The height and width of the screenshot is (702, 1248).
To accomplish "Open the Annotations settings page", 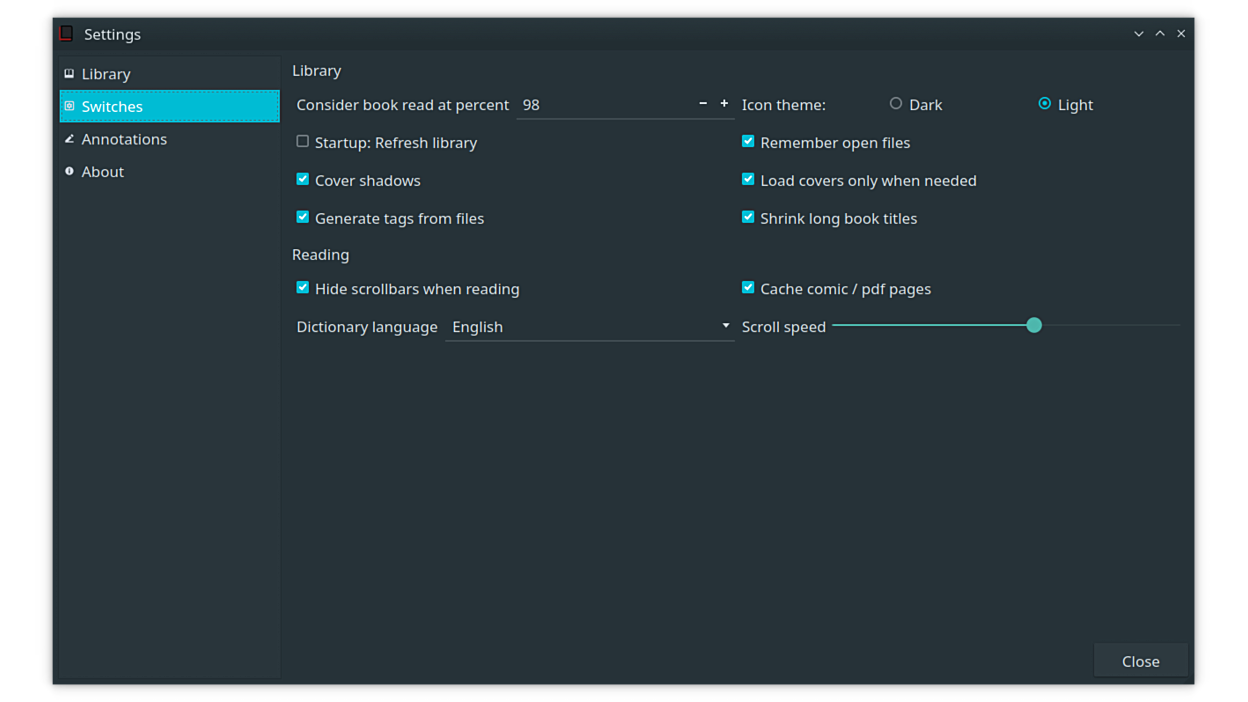I will [124, 139].
